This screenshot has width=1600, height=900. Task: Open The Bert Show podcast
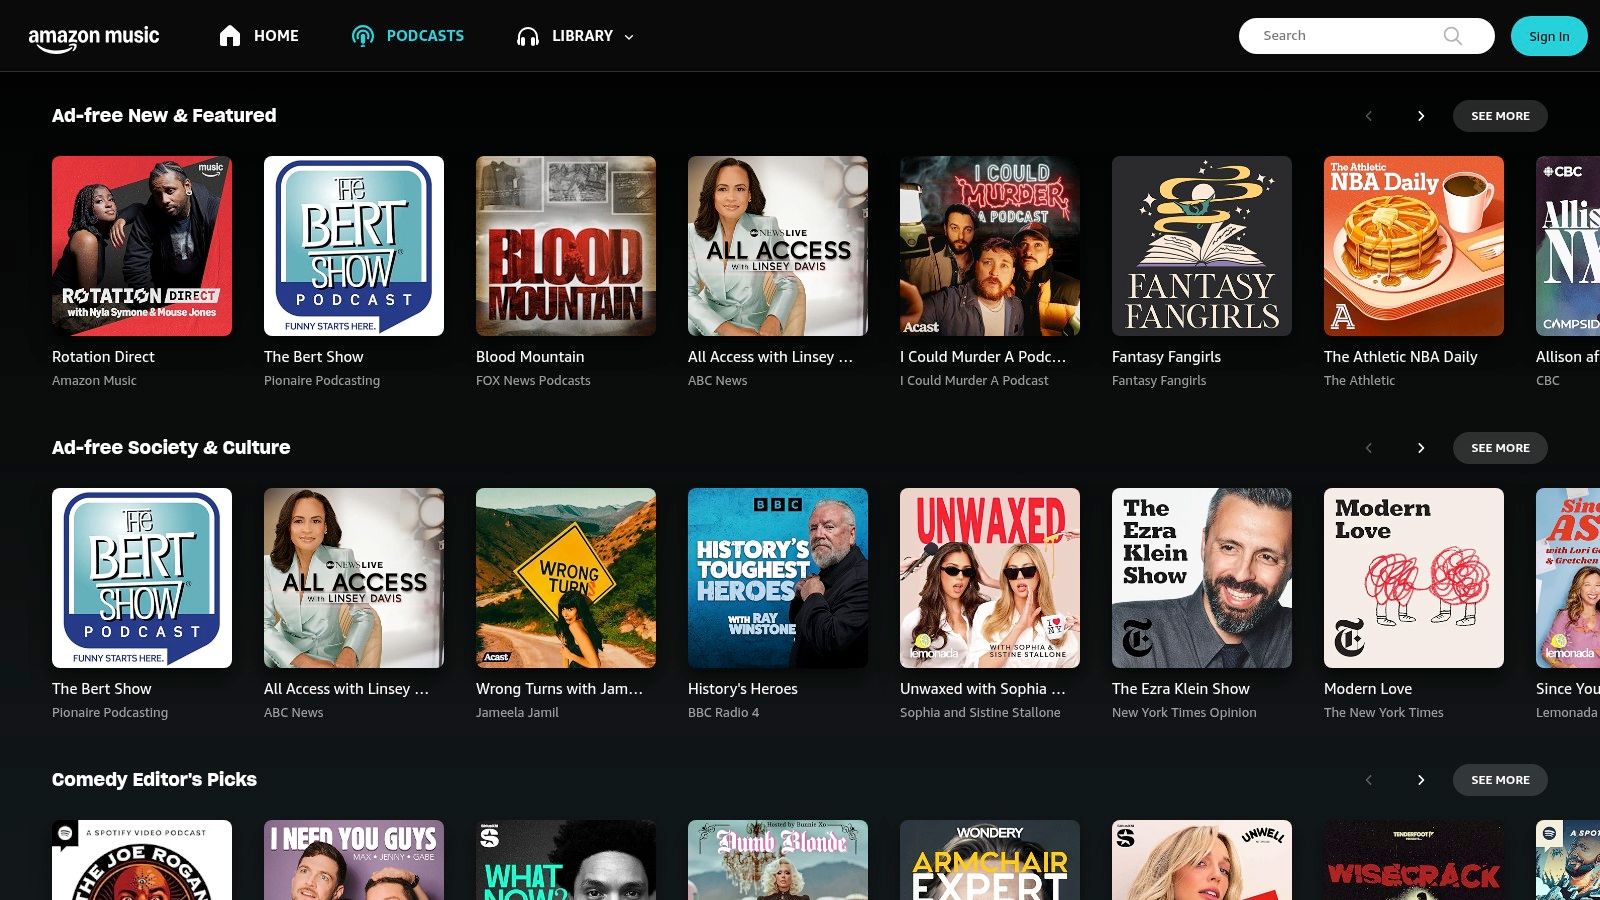[354, 245]
